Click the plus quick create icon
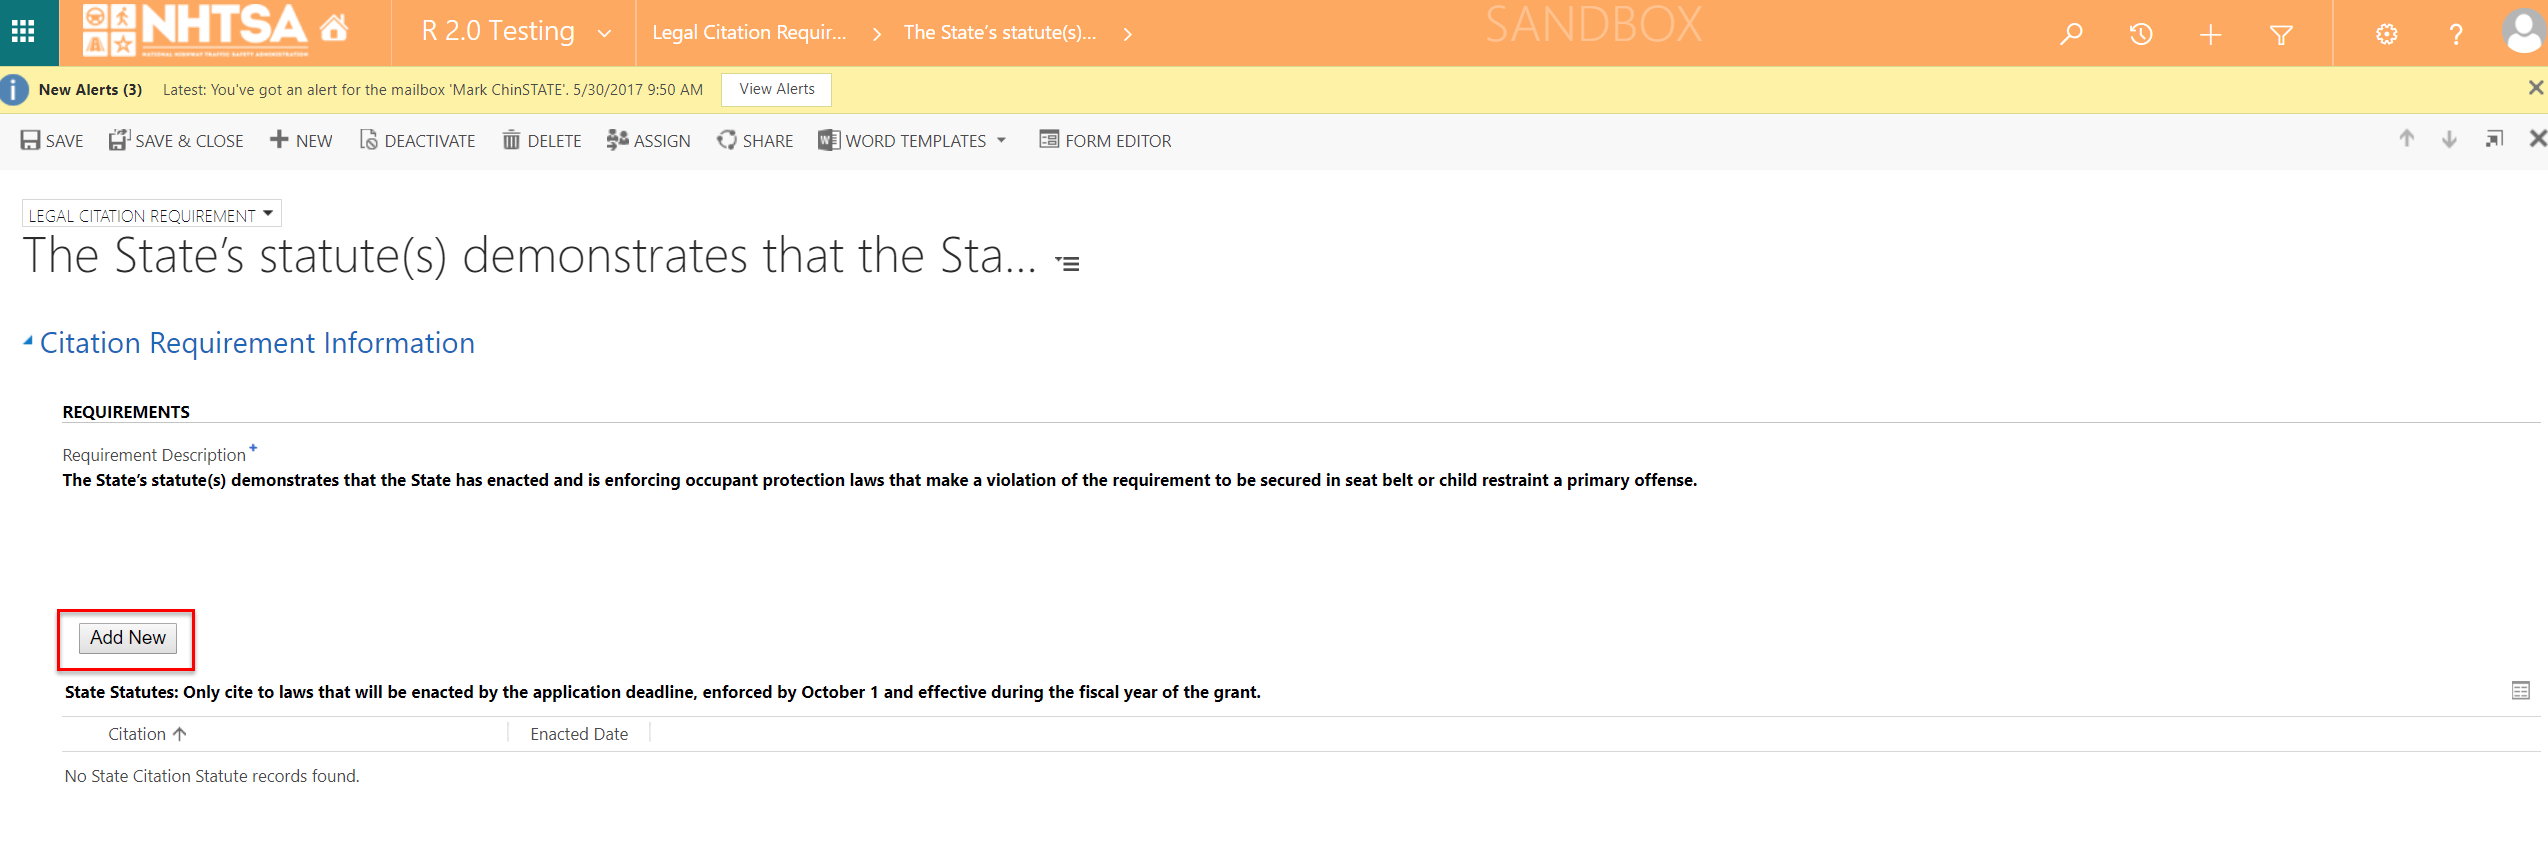This screenshot has height=867, width=2548. point(2211,35)
